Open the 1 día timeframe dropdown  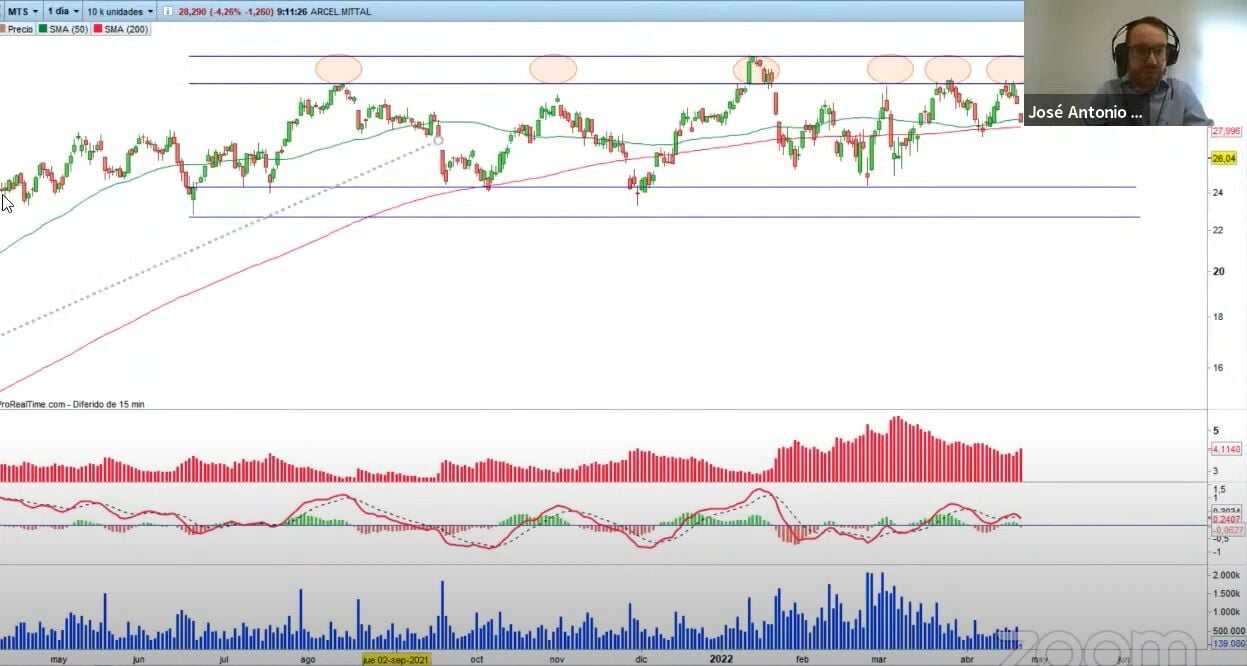pos(63,11)
